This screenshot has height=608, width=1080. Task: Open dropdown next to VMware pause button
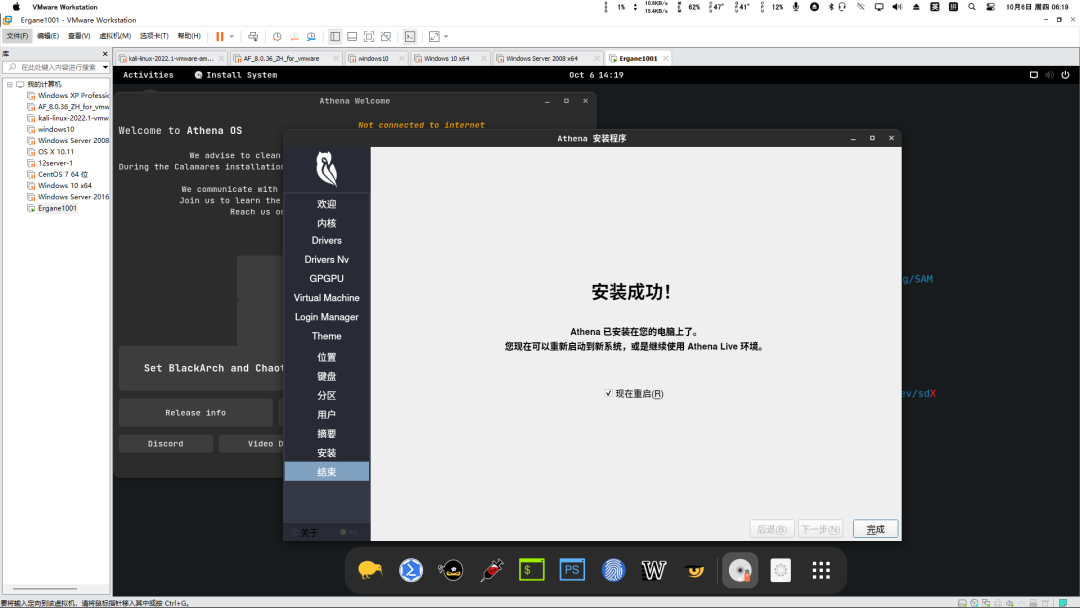(x=231, y=36)
